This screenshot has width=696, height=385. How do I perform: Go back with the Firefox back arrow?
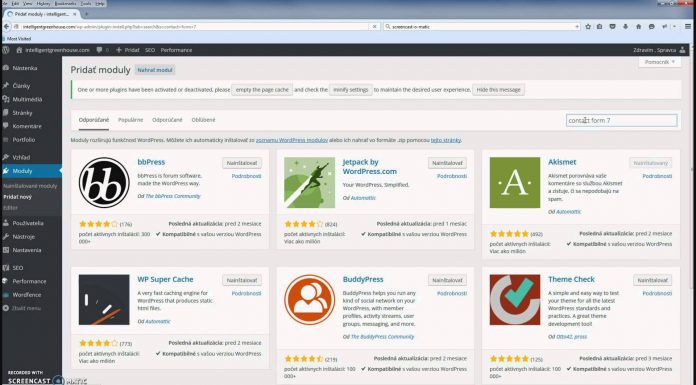pos(6,27)
